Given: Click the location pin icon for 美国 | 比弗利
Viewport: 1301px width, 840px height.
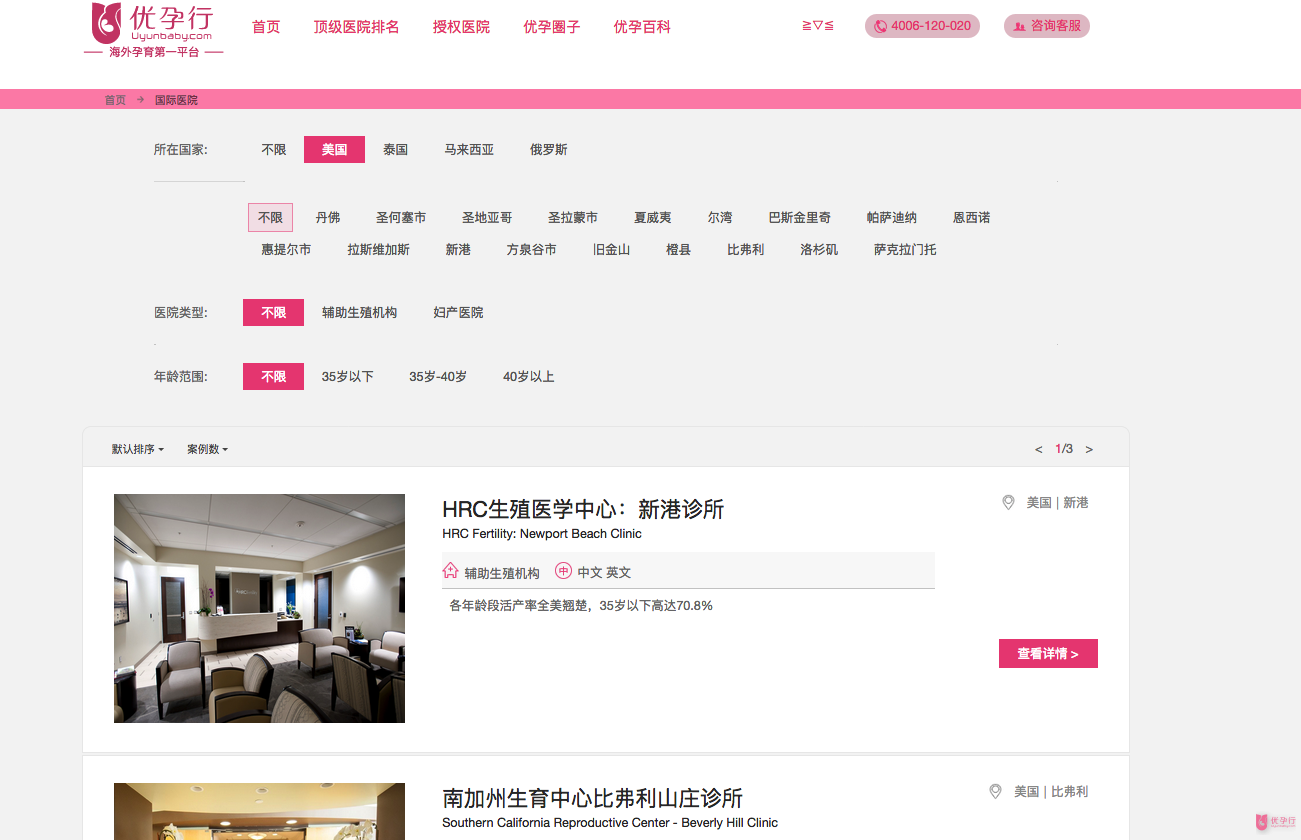Looking at the screenshot, I should click(x=995, y=791).
